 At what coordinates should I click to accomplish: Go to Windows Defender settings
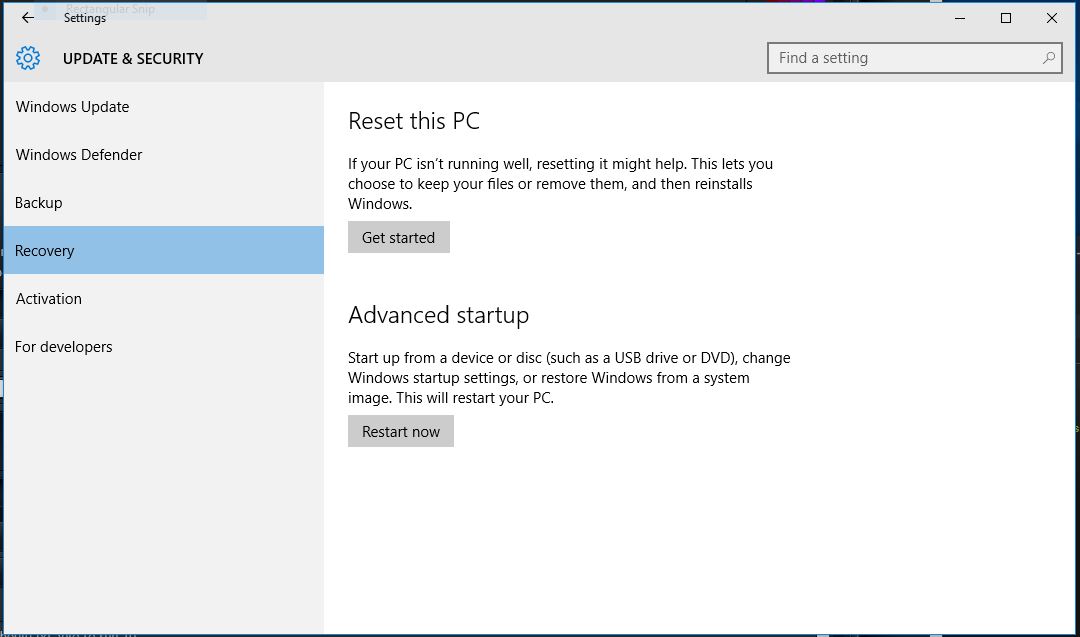pos(79,155)
